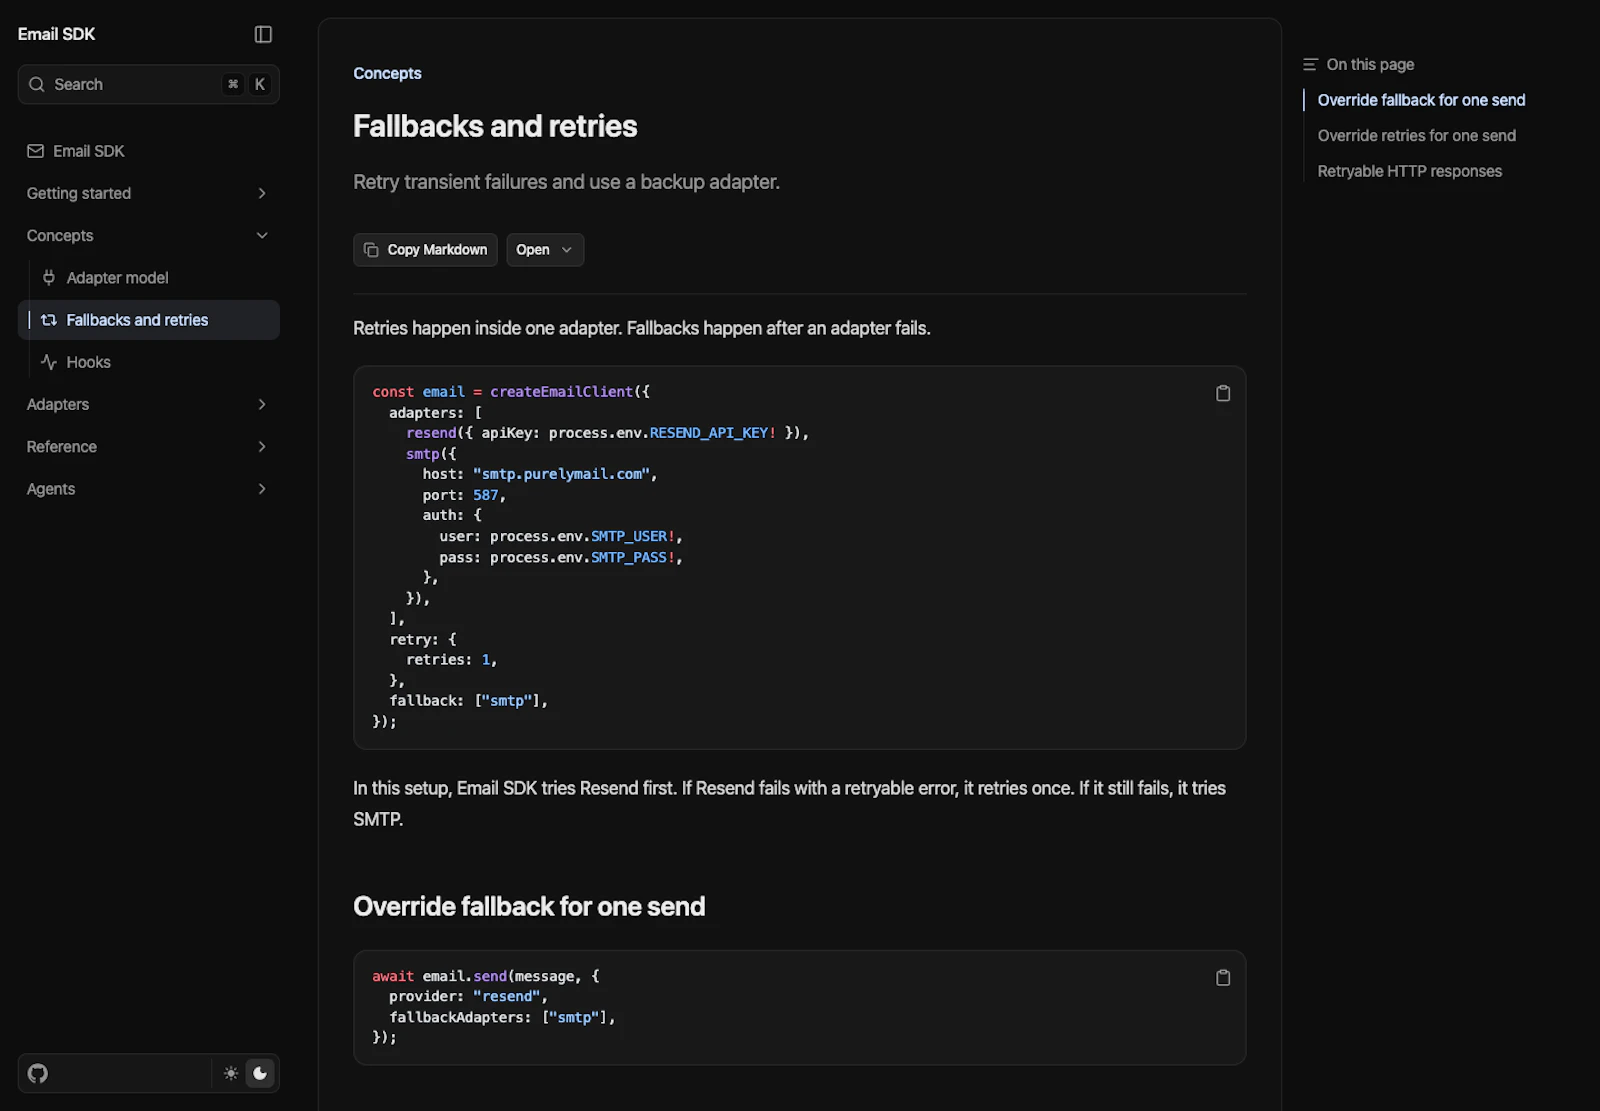Click the Email SDK logo title
The width and height of the screenshot is (1600, 1111).
[x=56, y=34]
